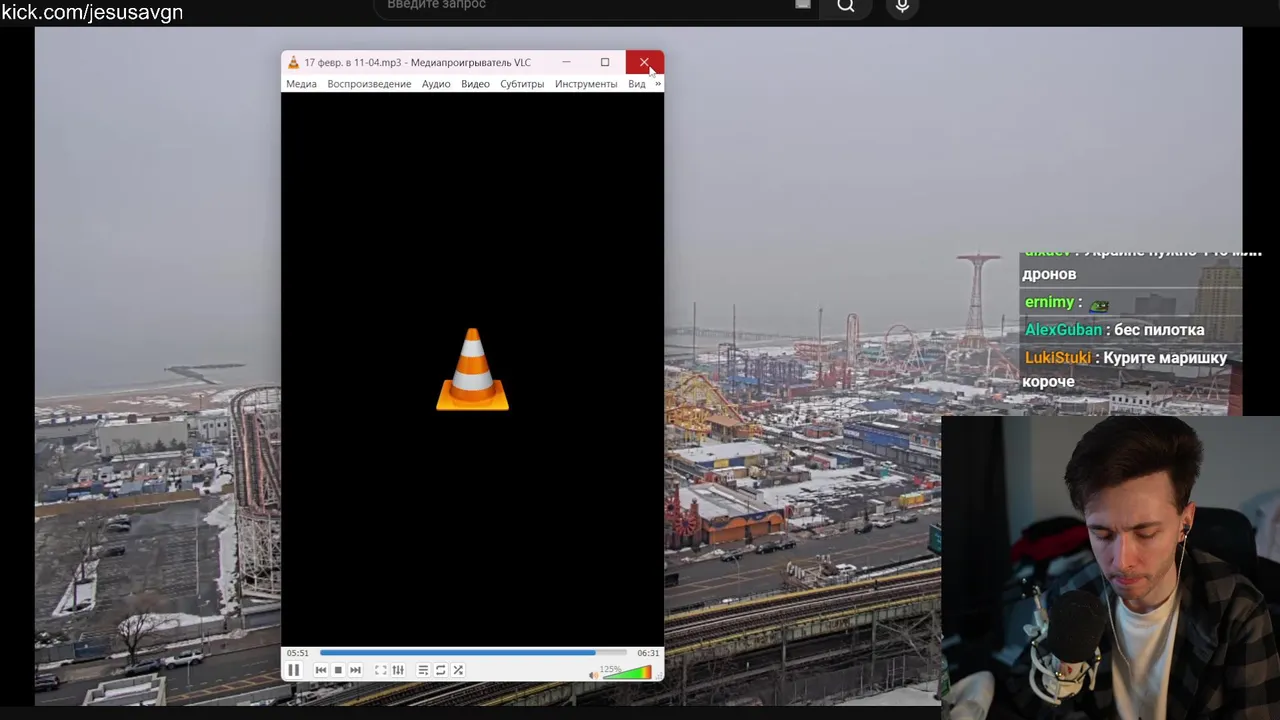Click total time 06:31 label
1280x720 pixels.
point(648,653)
